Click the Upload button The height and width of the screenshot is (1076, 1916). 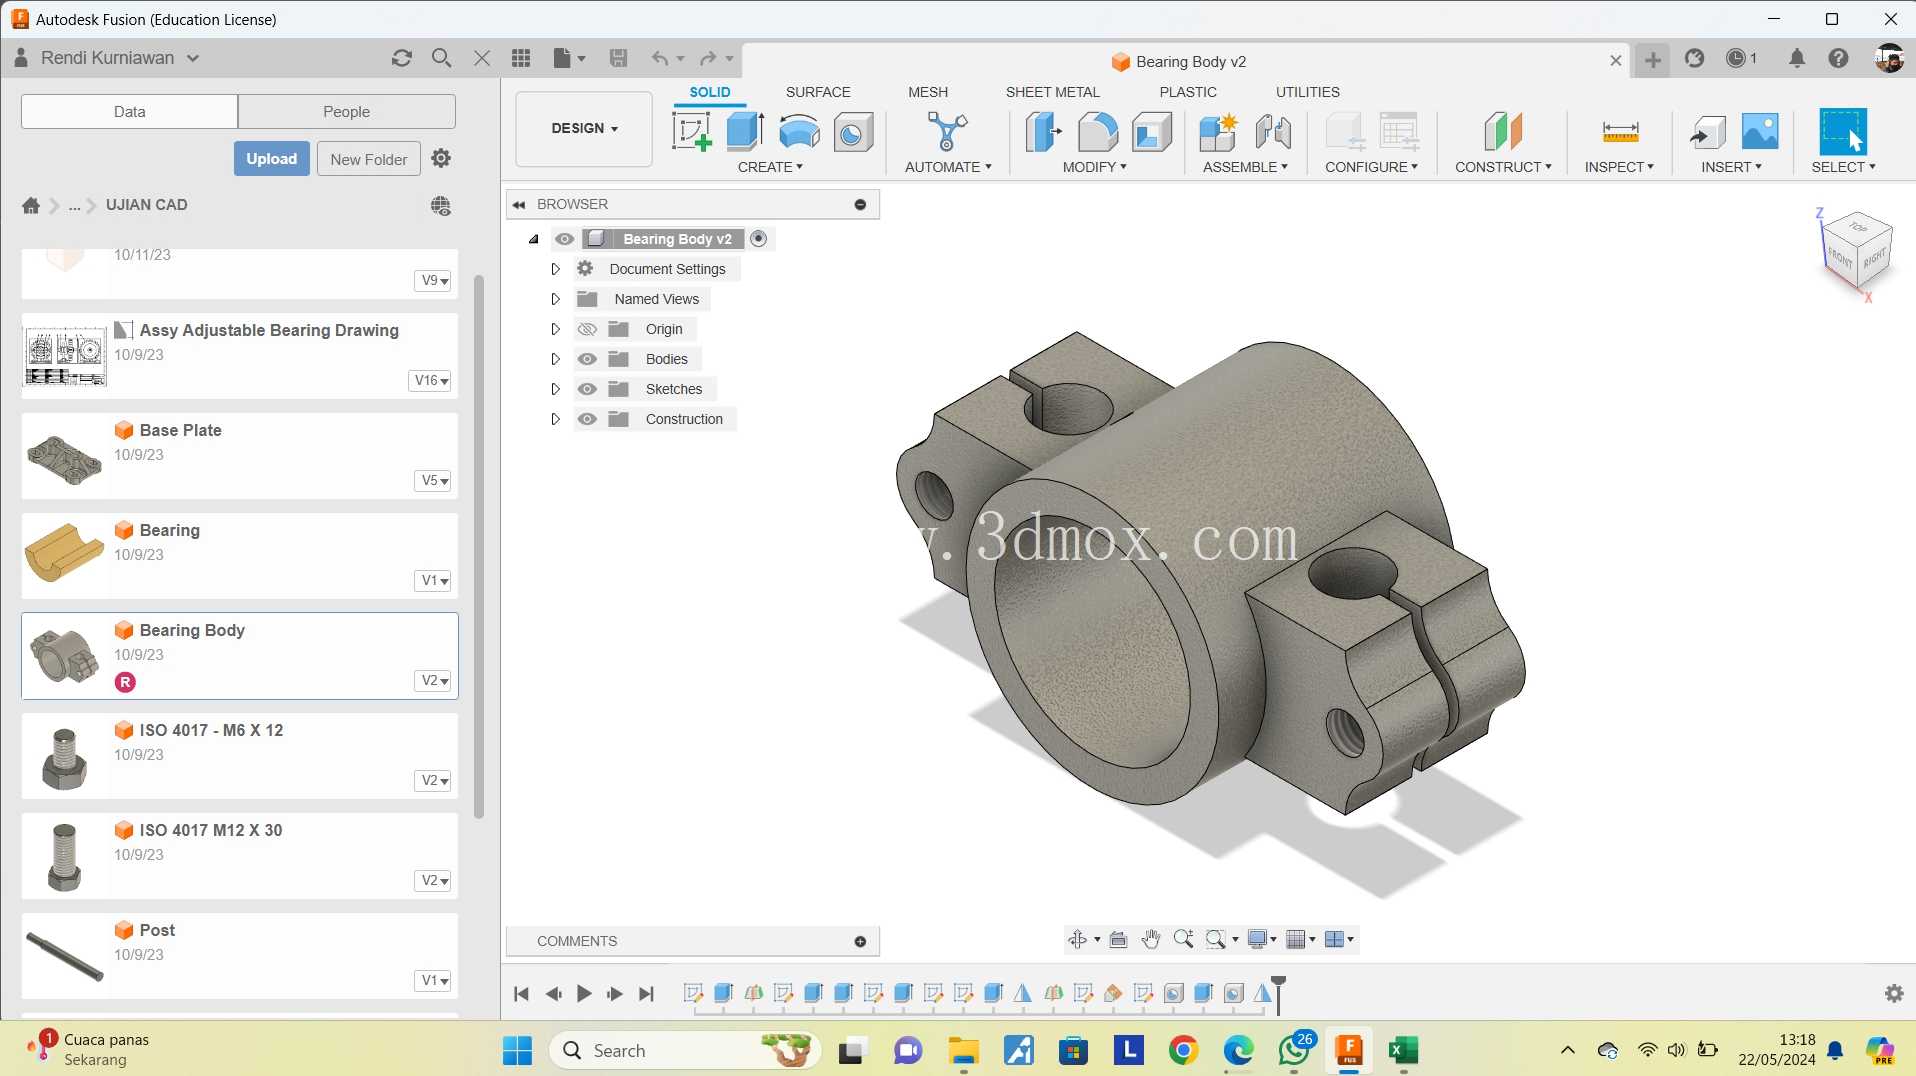point(271,159)
